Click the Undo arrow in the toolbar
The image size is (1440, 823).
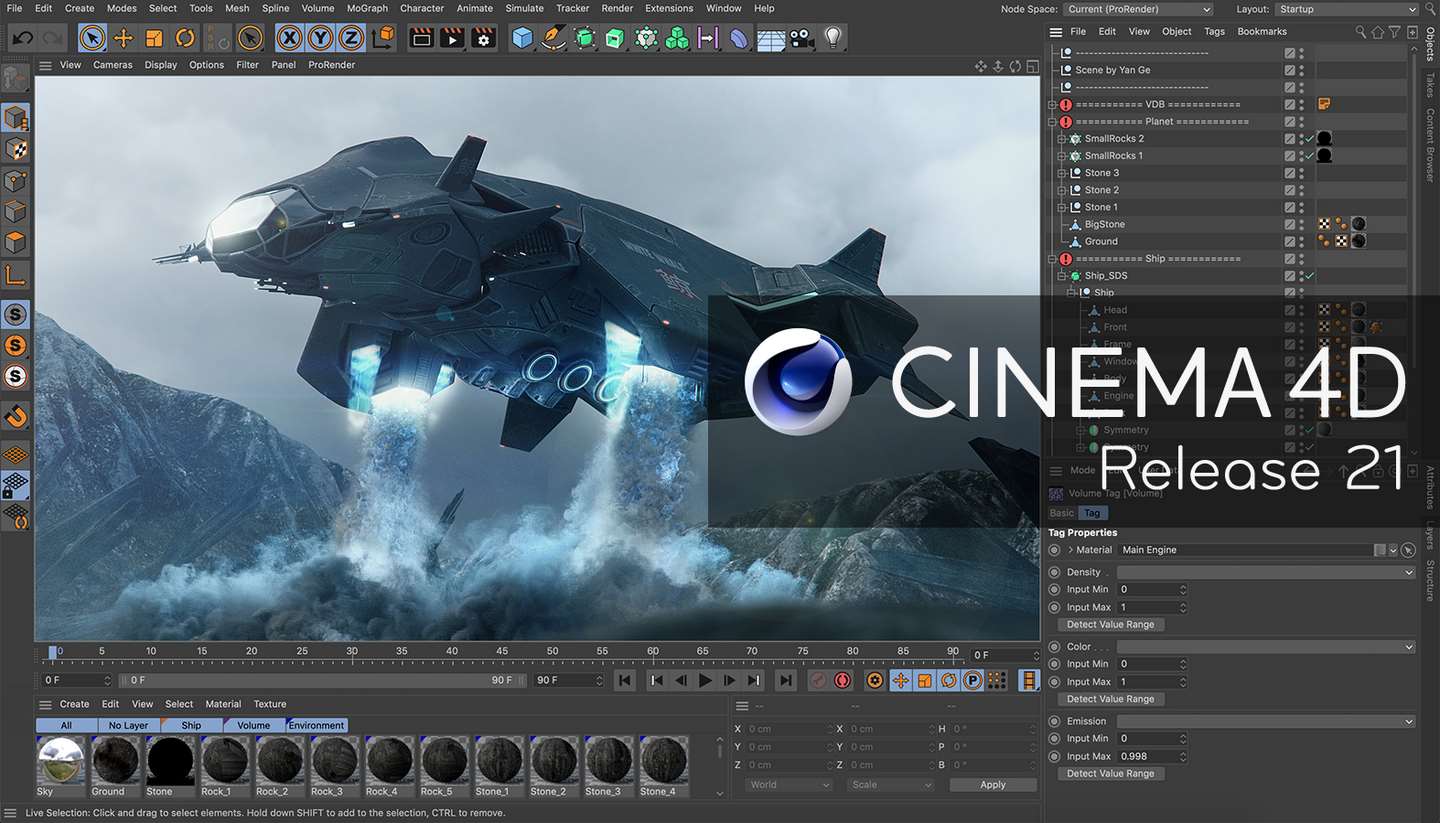[22, 39]
